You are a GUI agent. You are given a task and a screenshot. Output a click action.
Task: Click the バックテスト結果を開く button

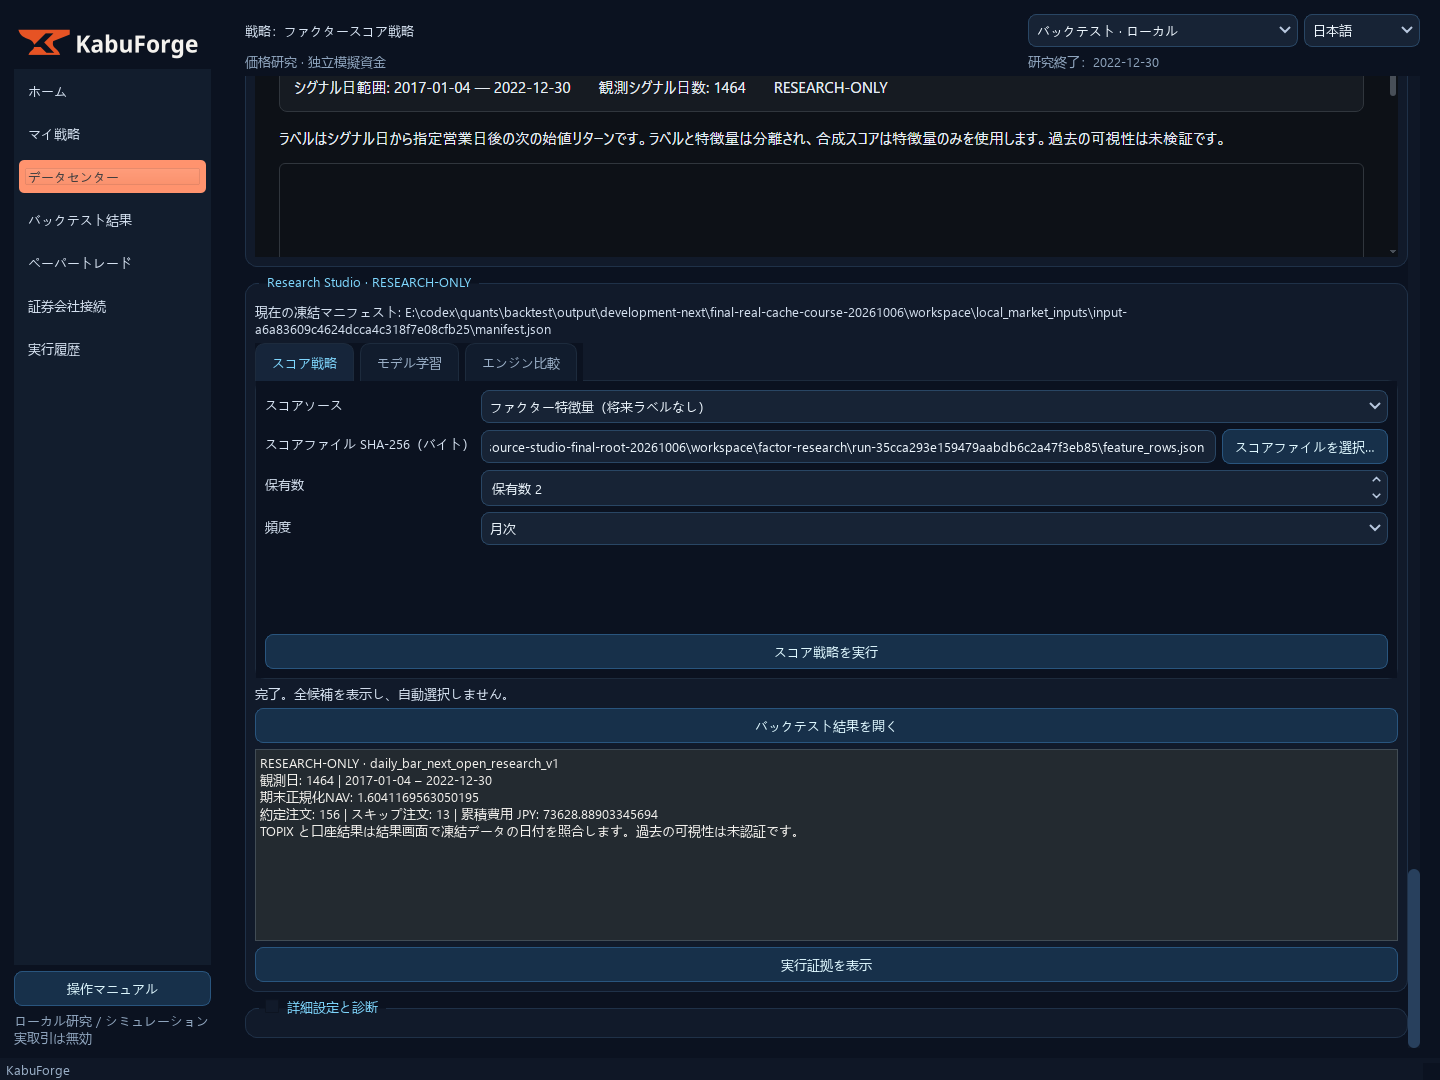click(826, 726)
